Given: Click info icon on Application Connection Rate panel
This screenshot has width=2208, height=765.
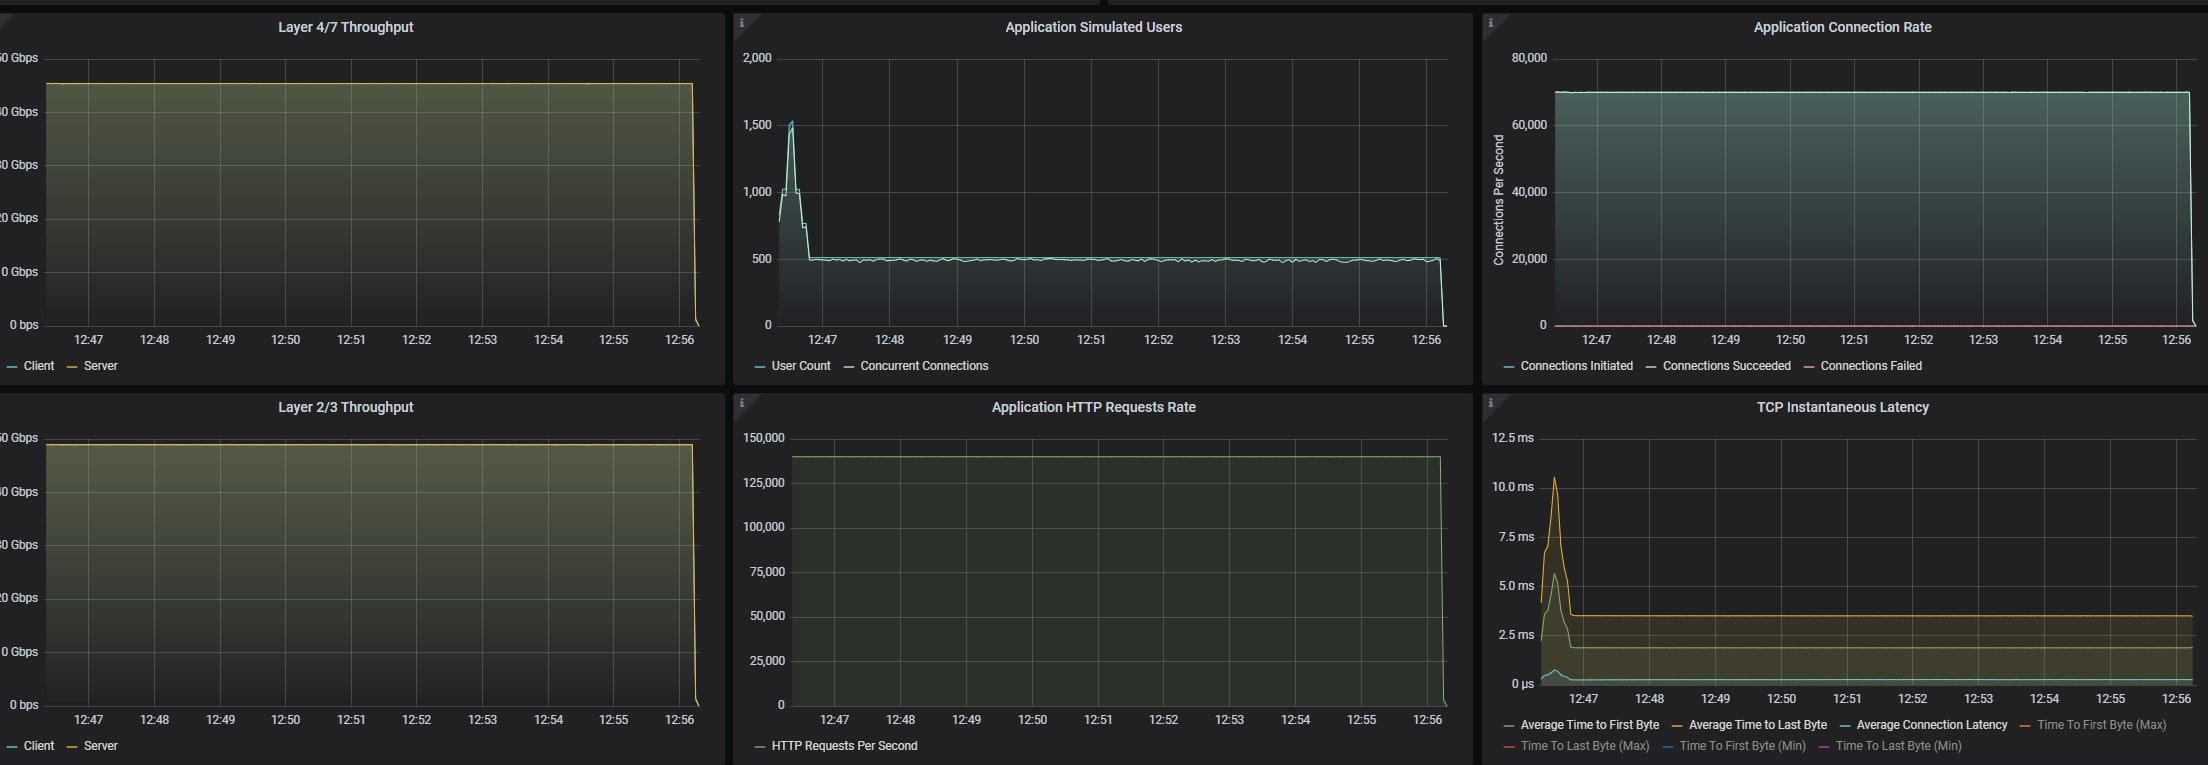Looking at the screenshot, I should tap(1490, 23).
